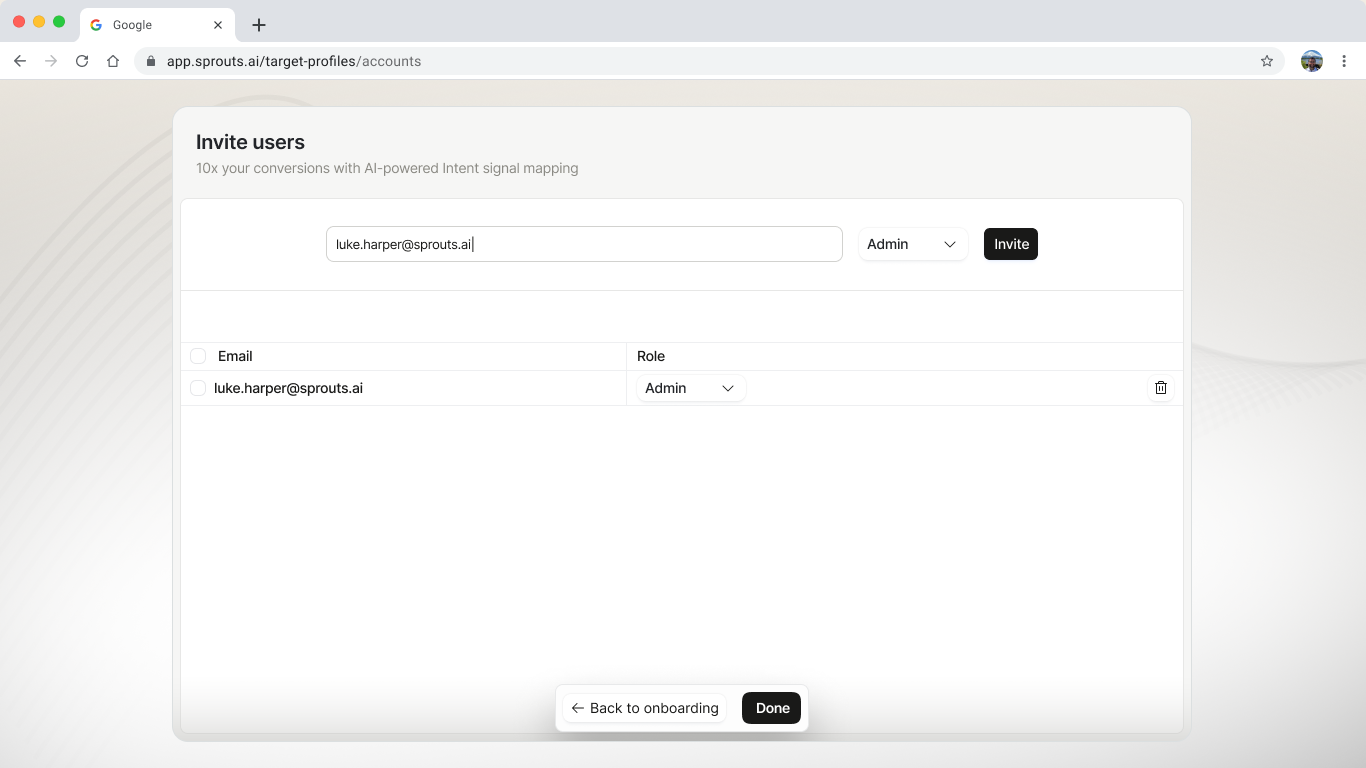The image size is (1366, 768).
Task: Close the Google tab
Action: 218,25
